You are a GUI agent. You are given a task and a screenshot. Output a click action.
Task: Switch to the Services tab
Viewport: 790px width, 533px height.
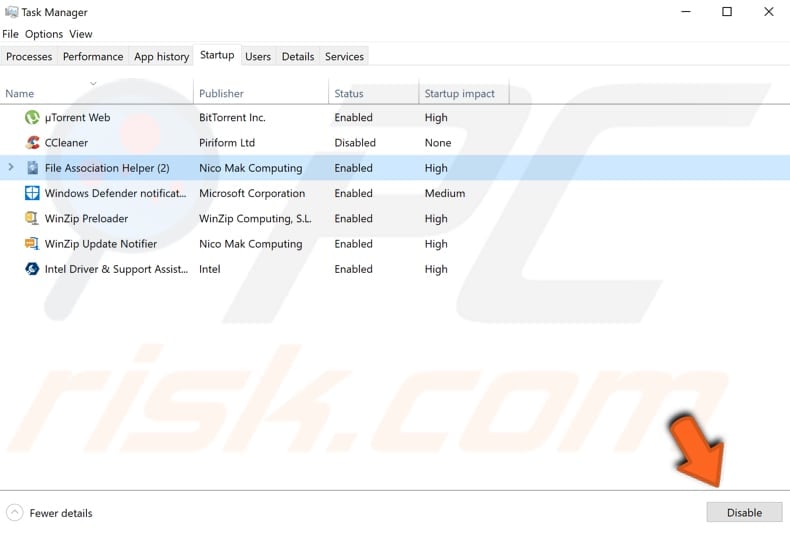344,56
